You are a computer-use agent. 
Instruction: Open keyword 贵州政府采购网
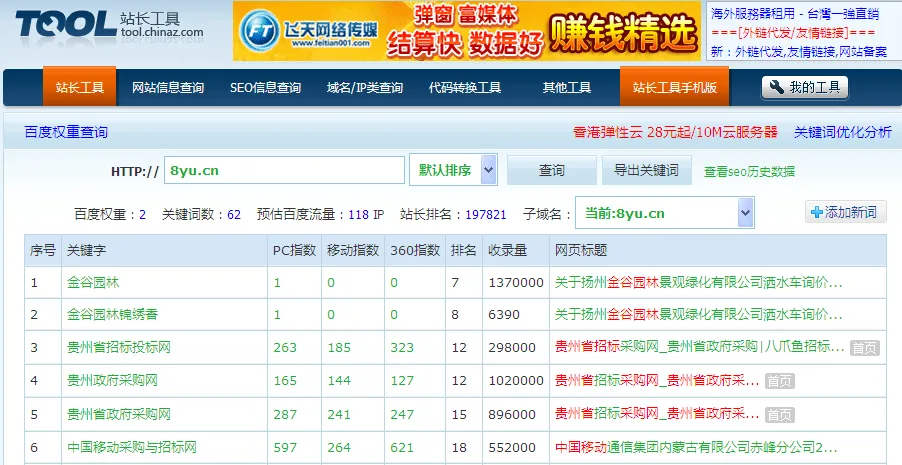[x=112, y=380]
